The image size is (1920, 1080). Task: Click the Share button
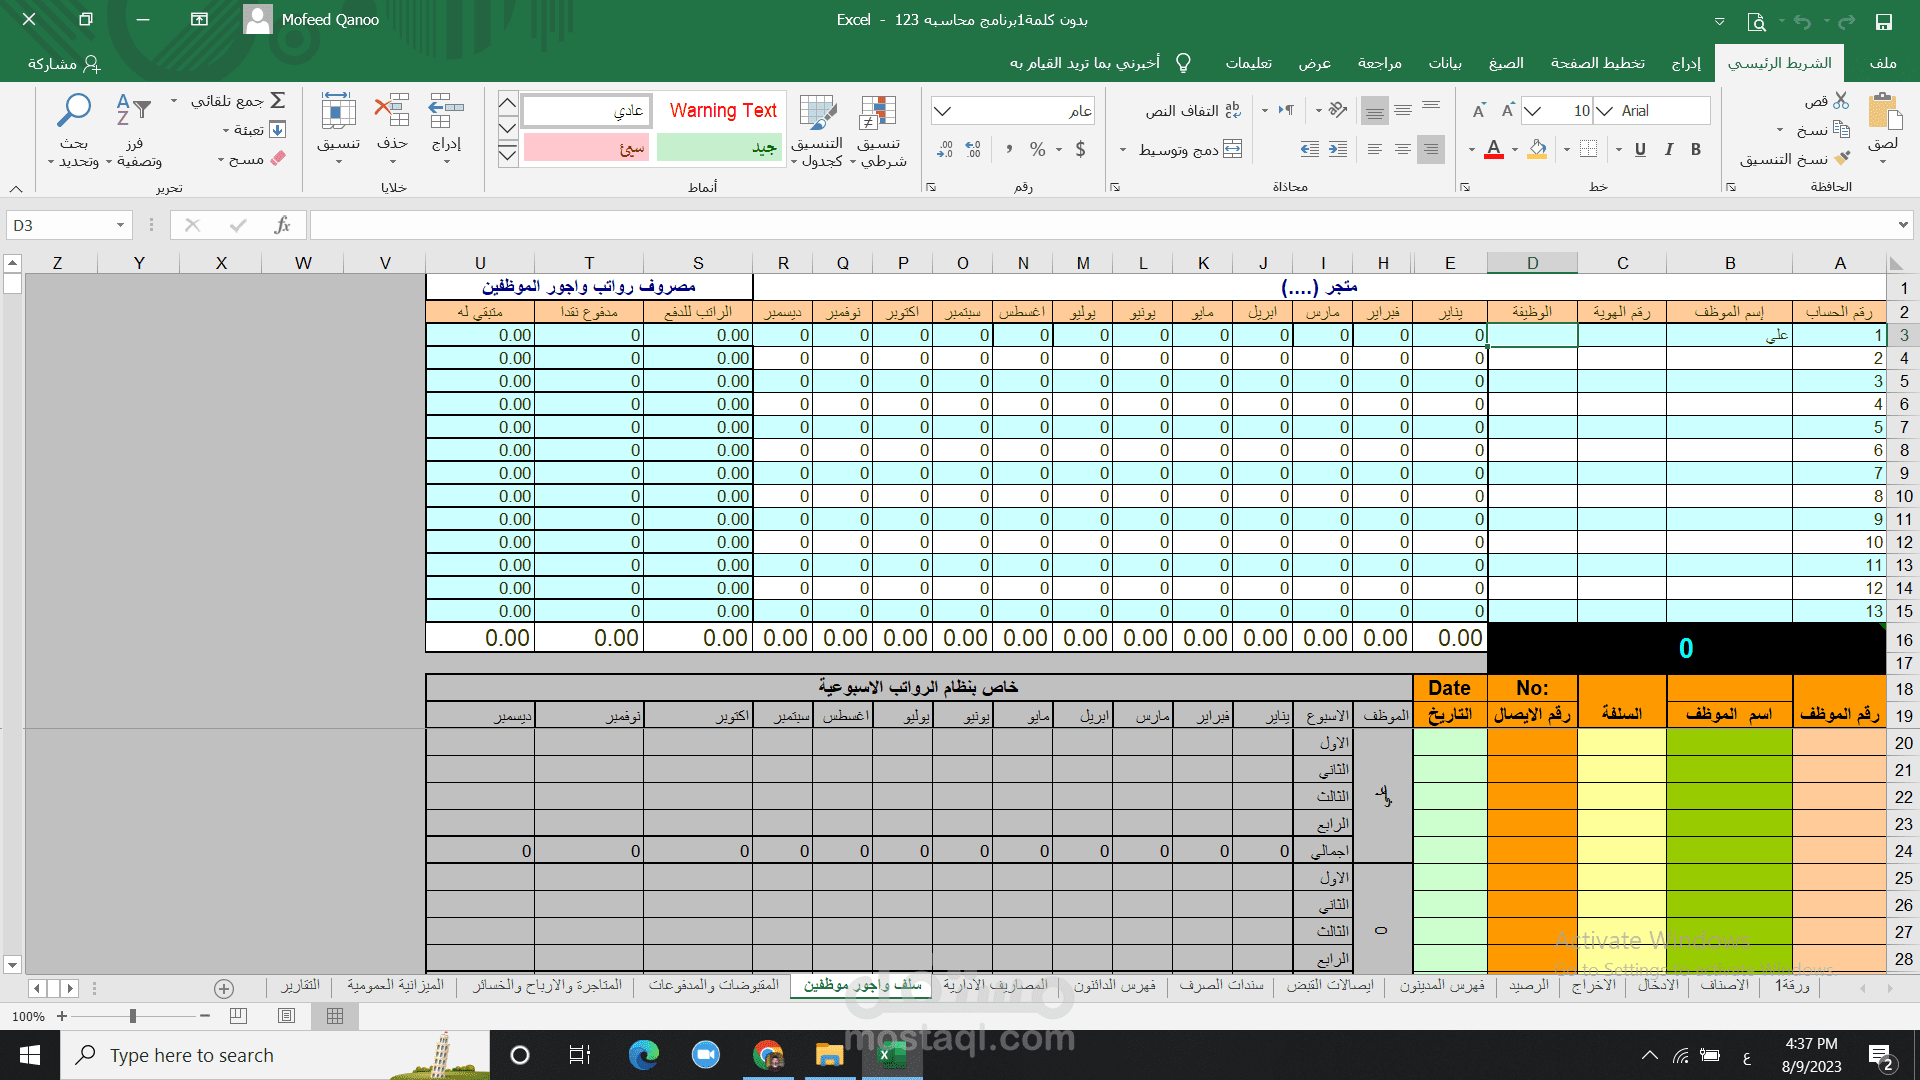tap(64, 64)
